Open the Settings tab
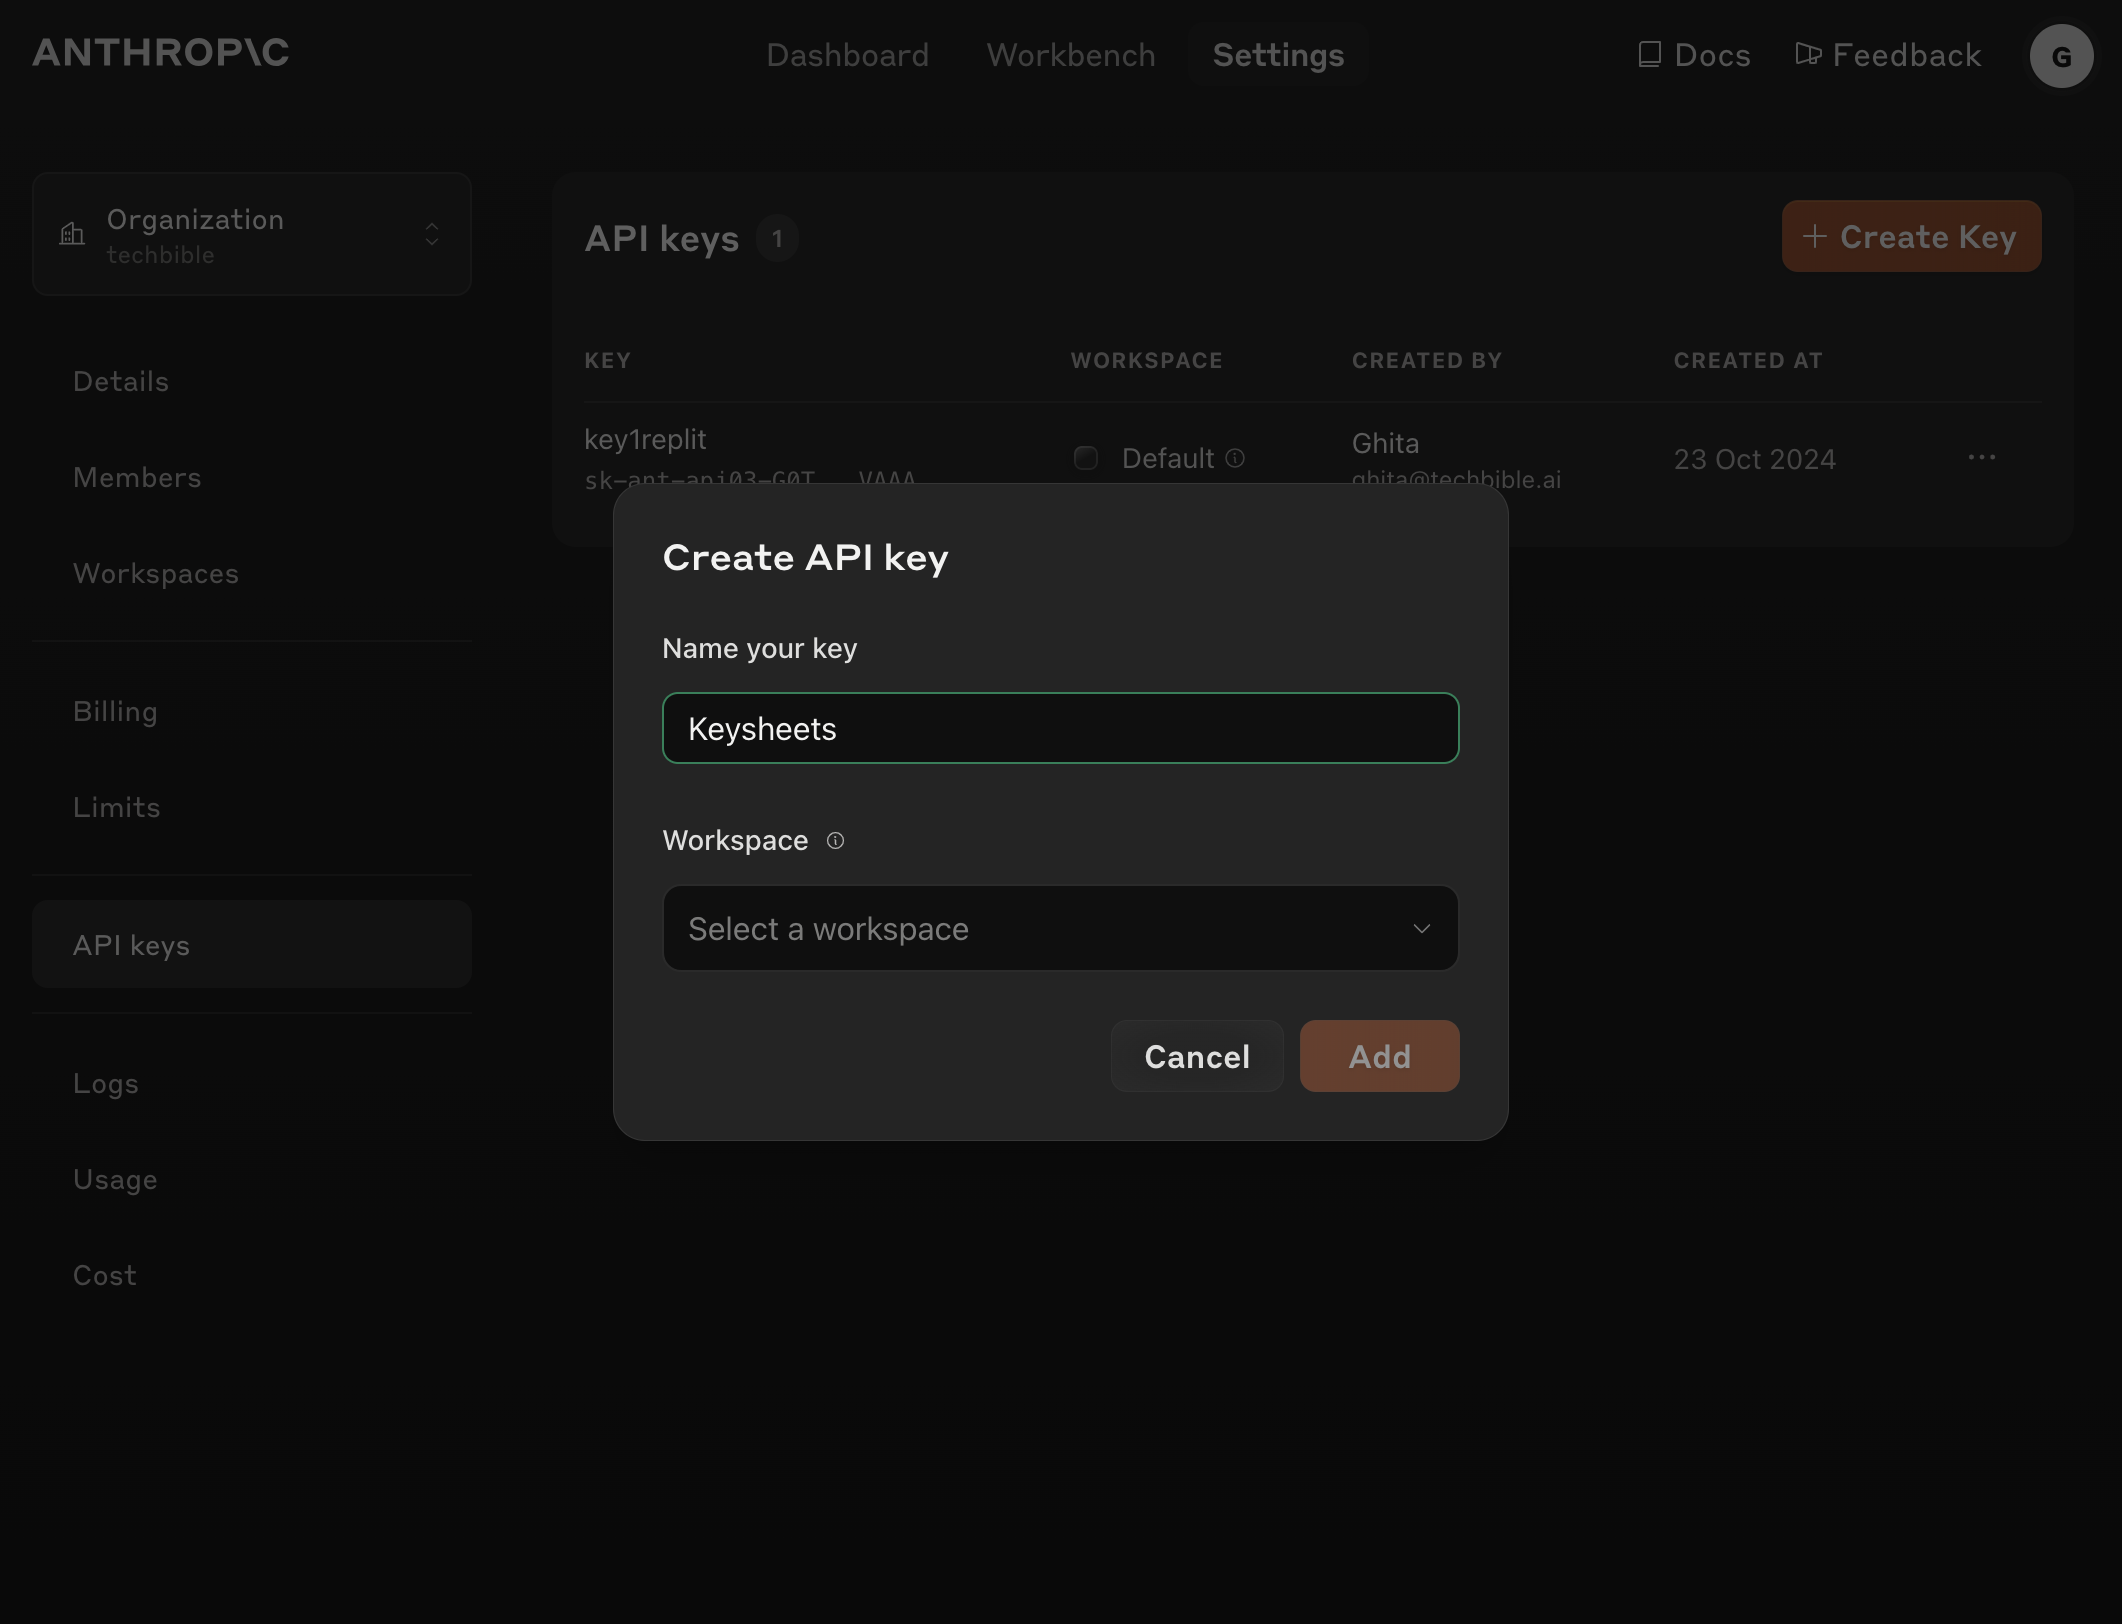The height and width of the screenshot is (1624, 2122). 1278,55
